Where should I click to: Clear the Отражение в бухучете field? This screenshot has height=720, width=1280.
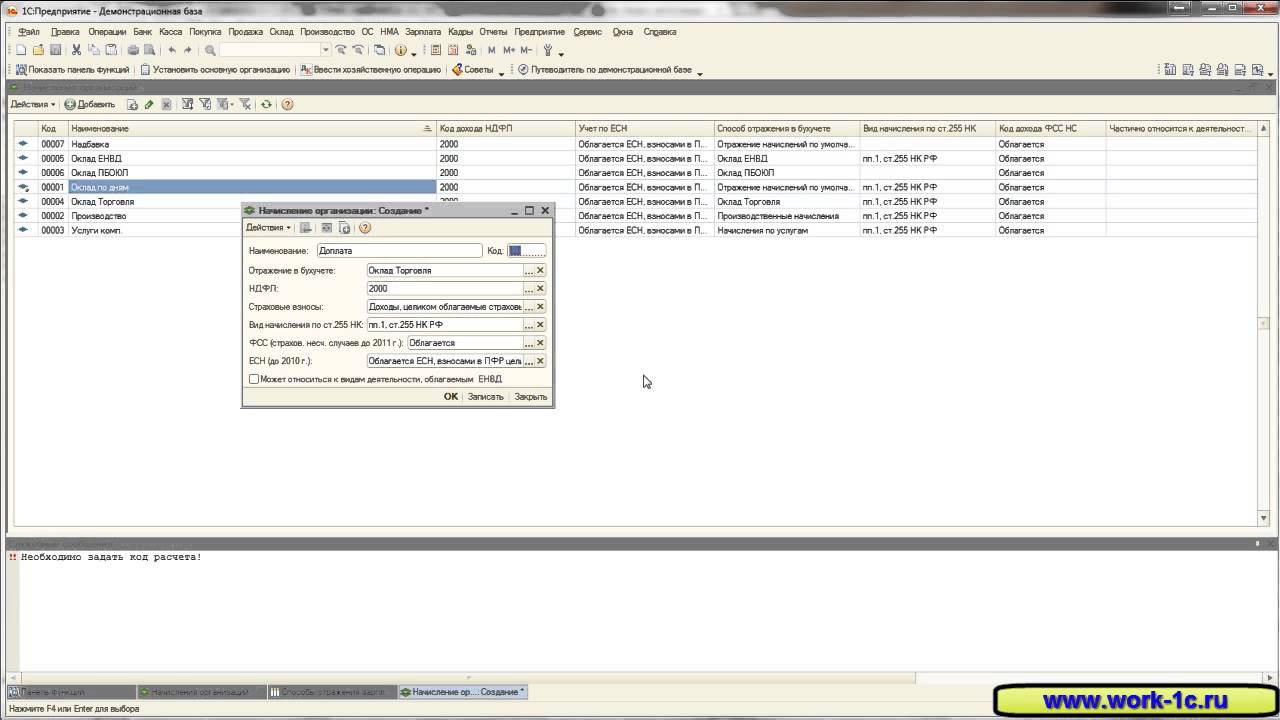540,270
